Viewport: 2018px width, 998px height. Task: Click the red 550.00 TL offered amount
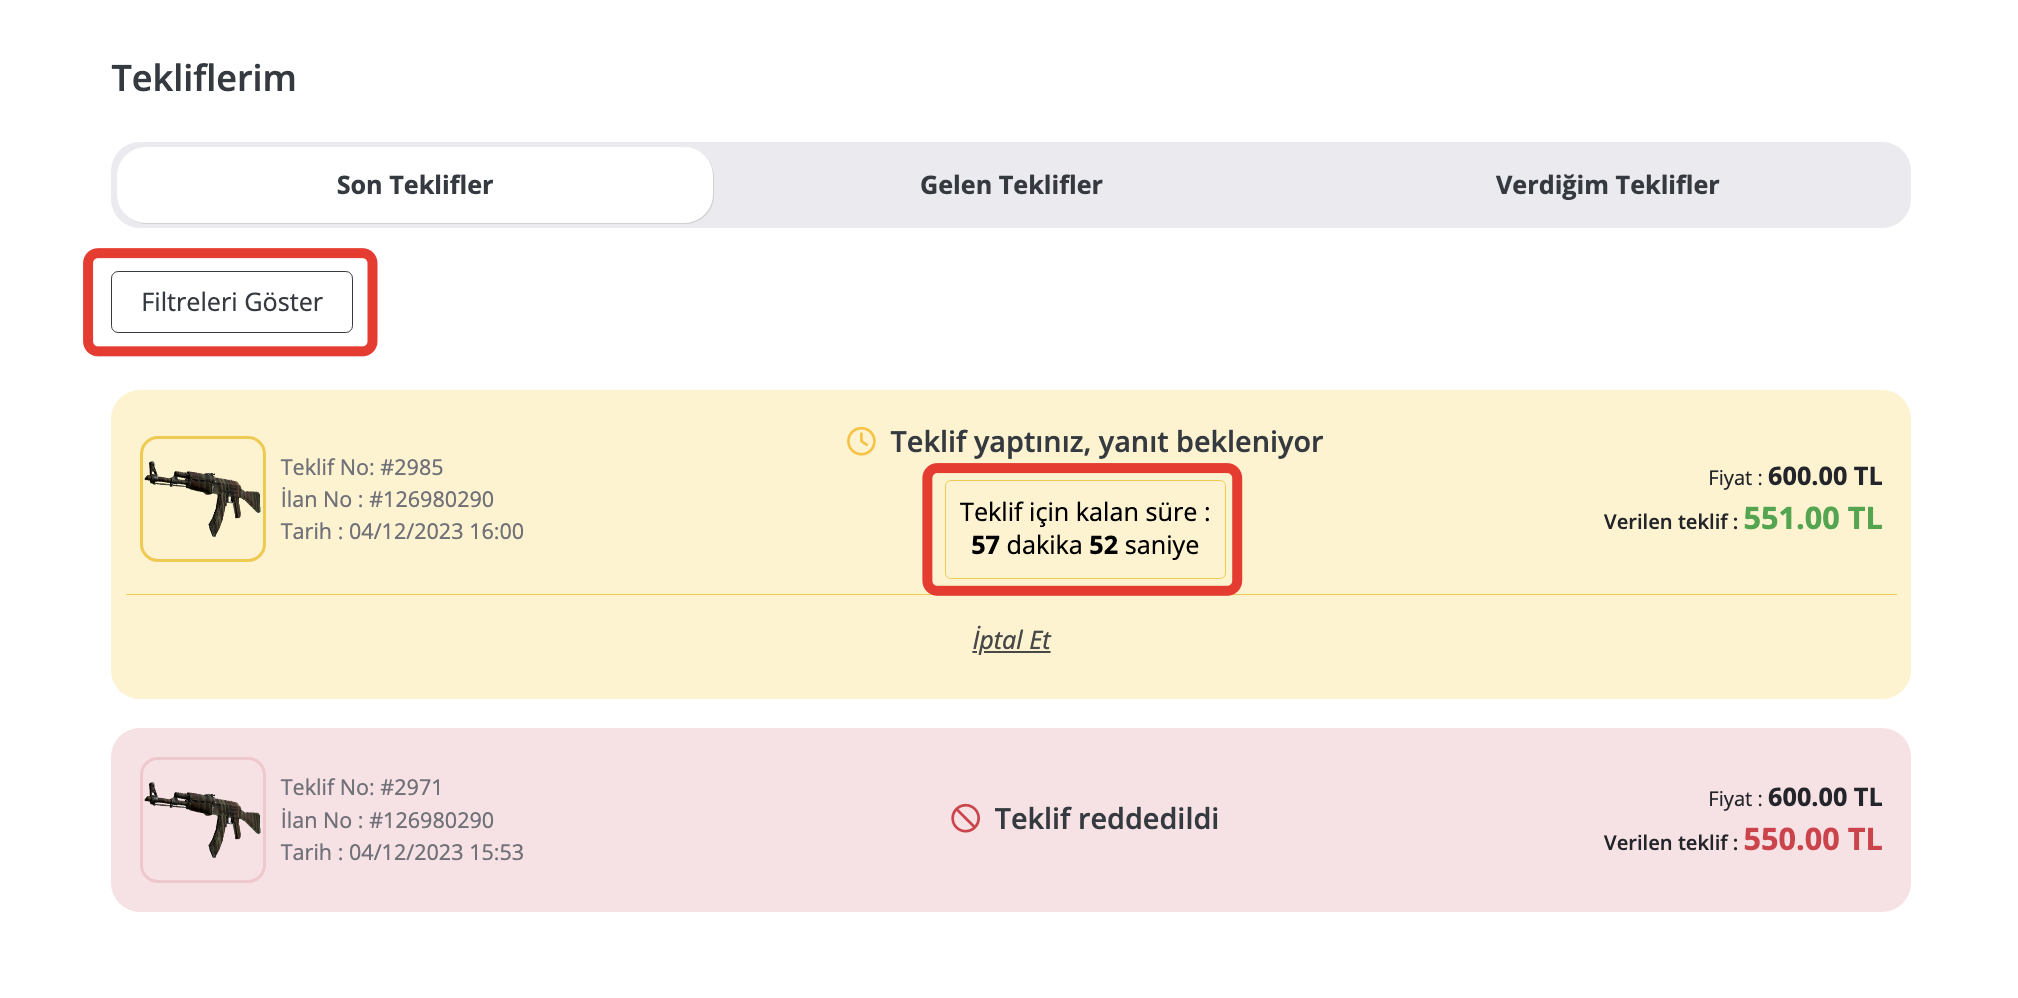(x=1812, y=840)
